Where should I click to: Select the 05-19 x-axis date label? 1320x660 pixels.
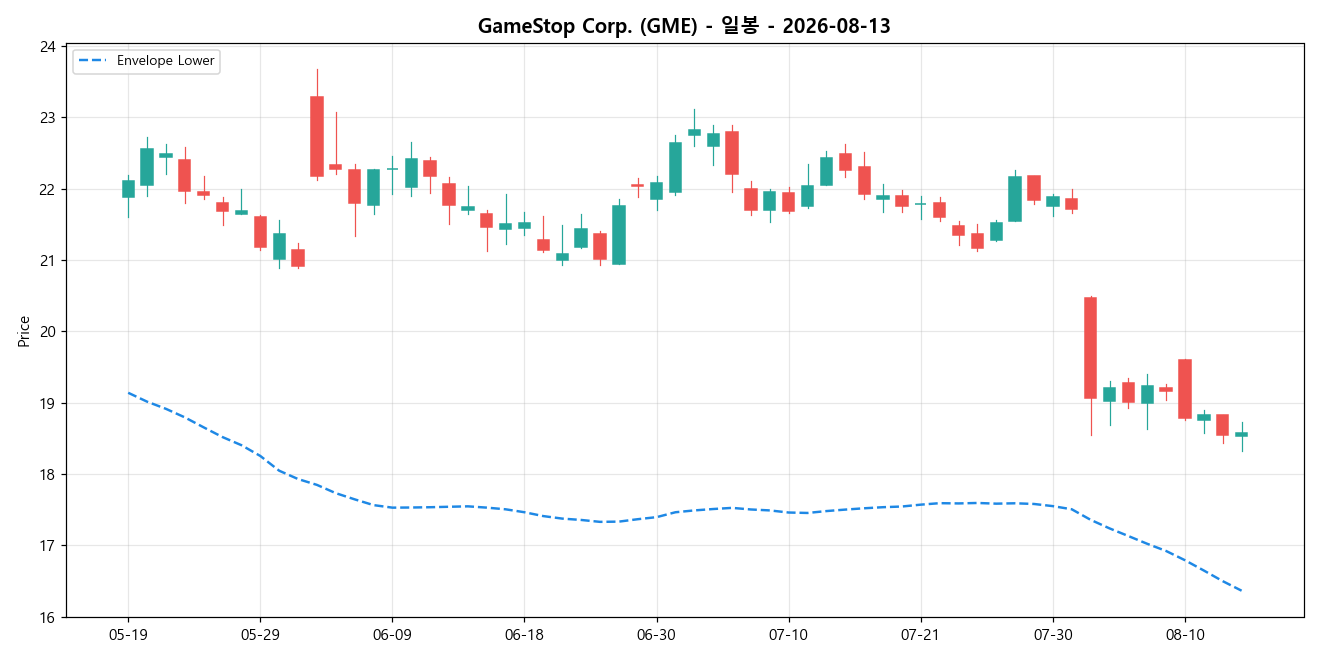(x=128, y=635)
